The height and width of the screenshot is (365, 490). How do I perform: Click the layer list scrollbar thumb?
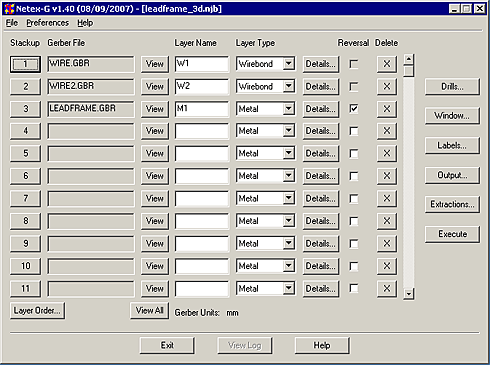409,71
